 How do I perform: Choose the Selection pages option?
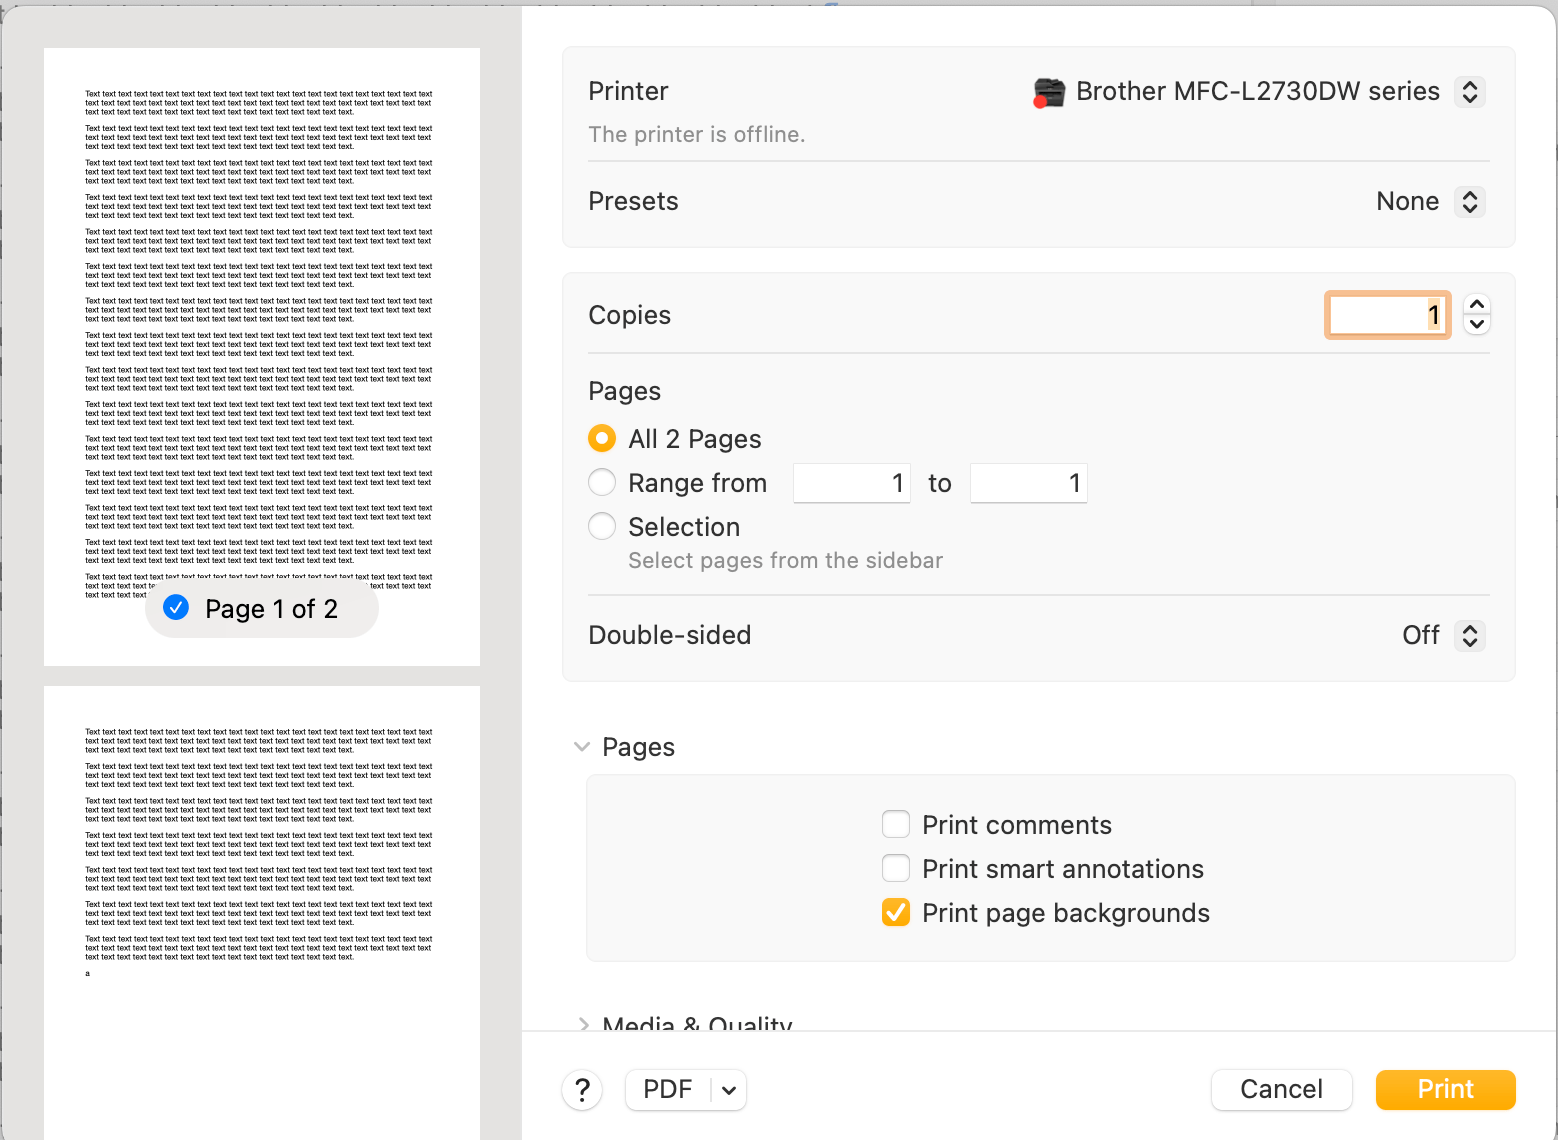(x=601, y=526)
